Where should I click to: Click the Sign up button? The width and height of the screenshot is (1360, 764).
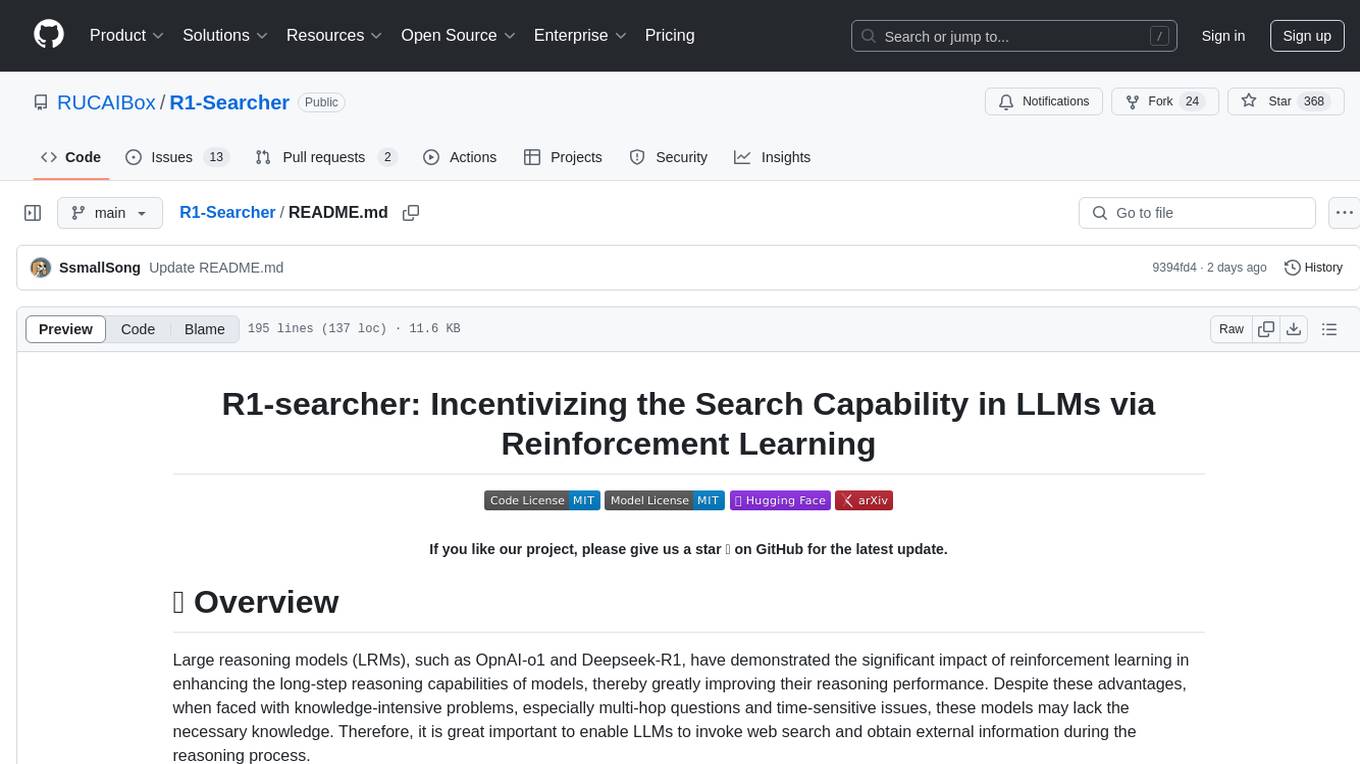(x=1307, y=36)
